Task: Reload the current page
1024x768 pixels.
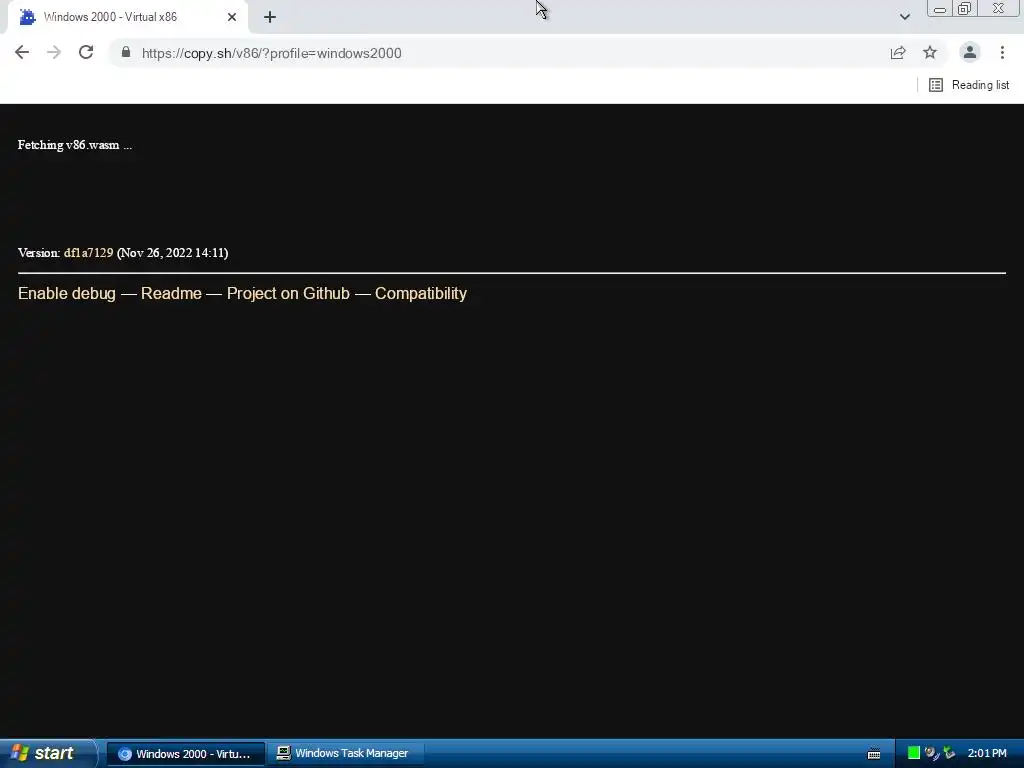Action: [x=86, y=52]
